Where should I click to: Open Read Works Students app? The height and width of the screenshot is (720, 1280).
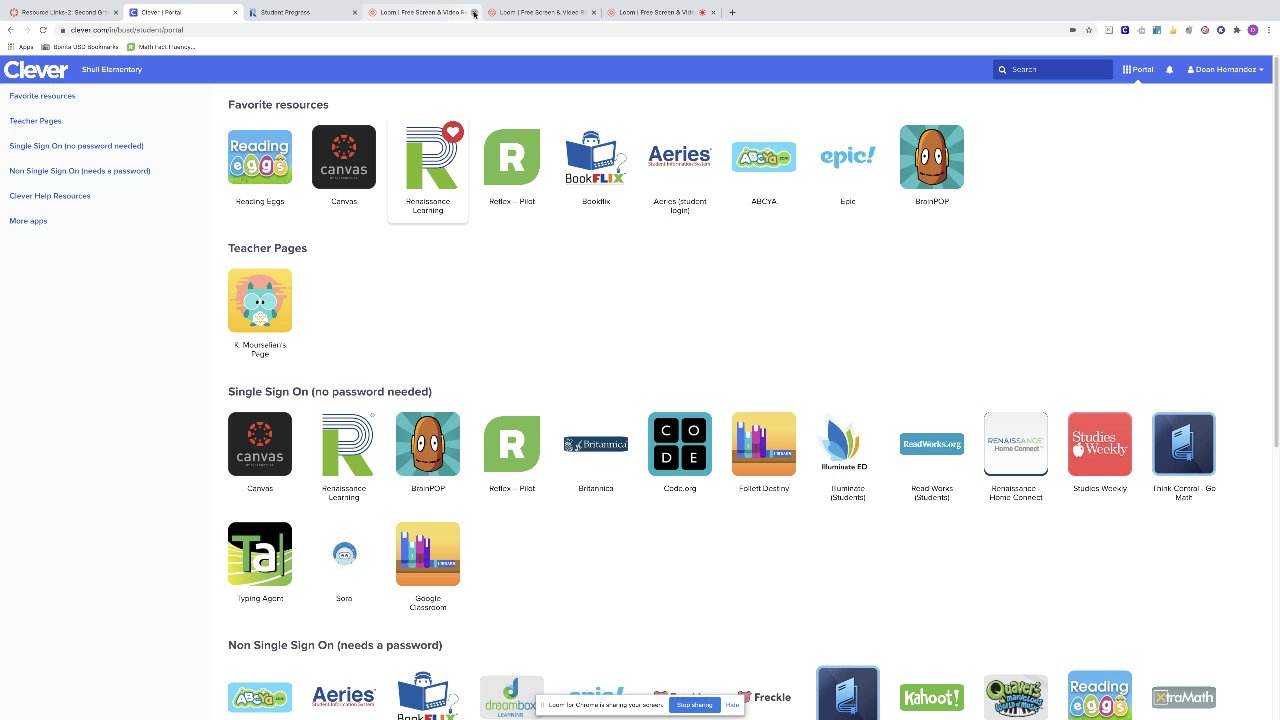932,444
